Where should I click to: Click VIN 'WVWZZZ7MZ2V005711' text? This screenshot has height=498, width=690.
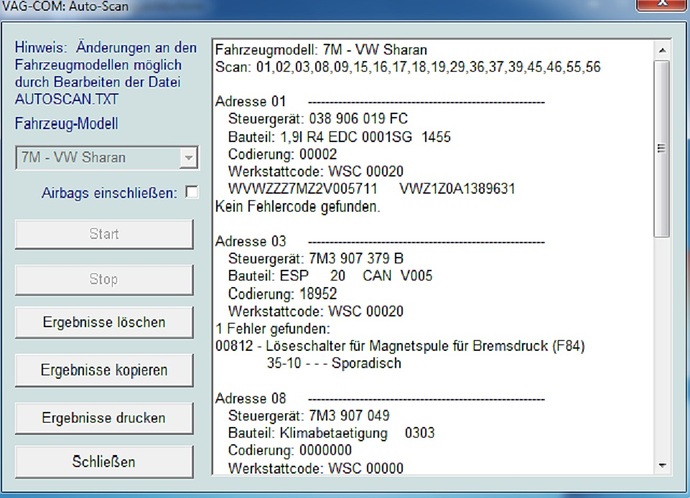(x=303, y=189)
